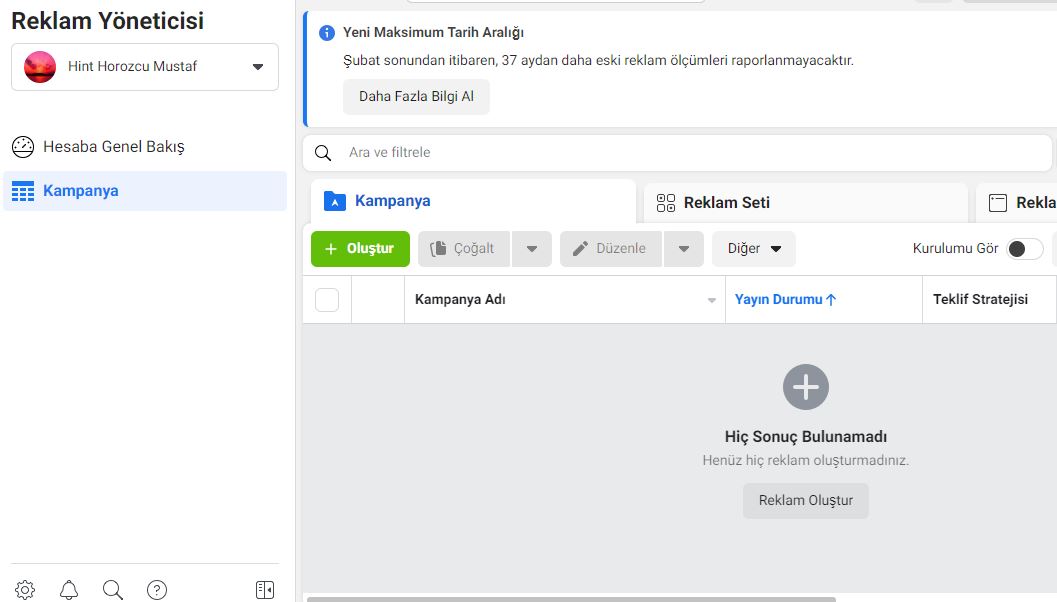Expand the Düzenle dropdown arrow
Viewport: 1057px width, 602px height.
click(684, 249)
